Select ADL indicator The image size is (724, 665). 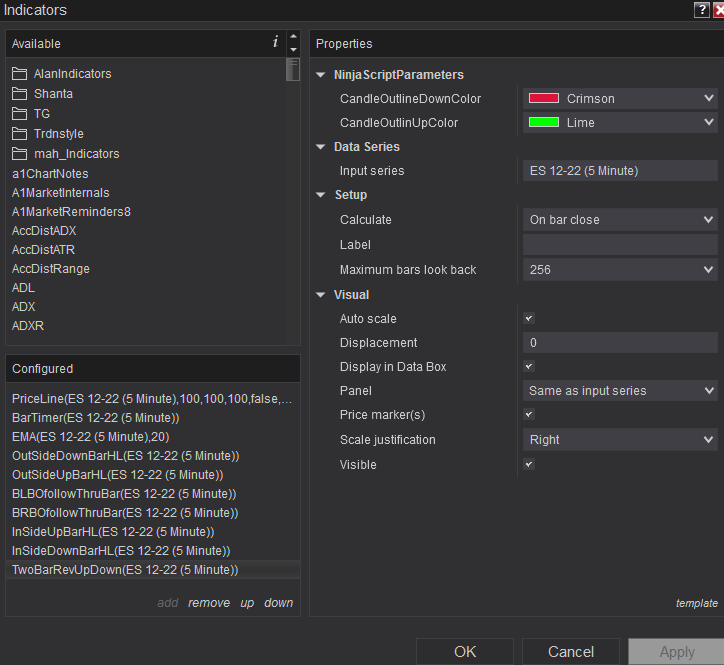tap(23, 287)
